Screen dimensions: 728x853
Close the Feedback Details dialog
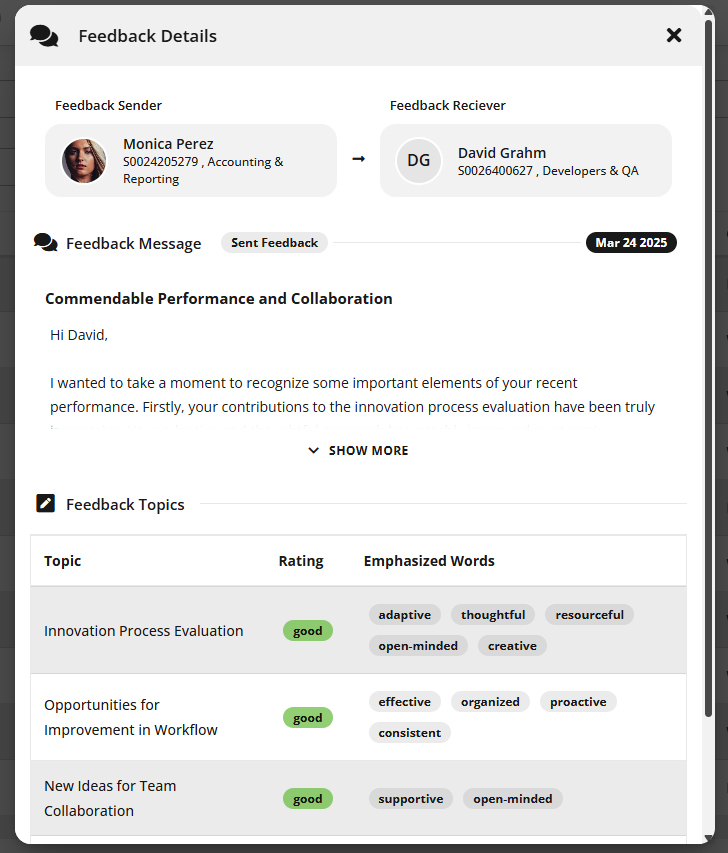674,35
